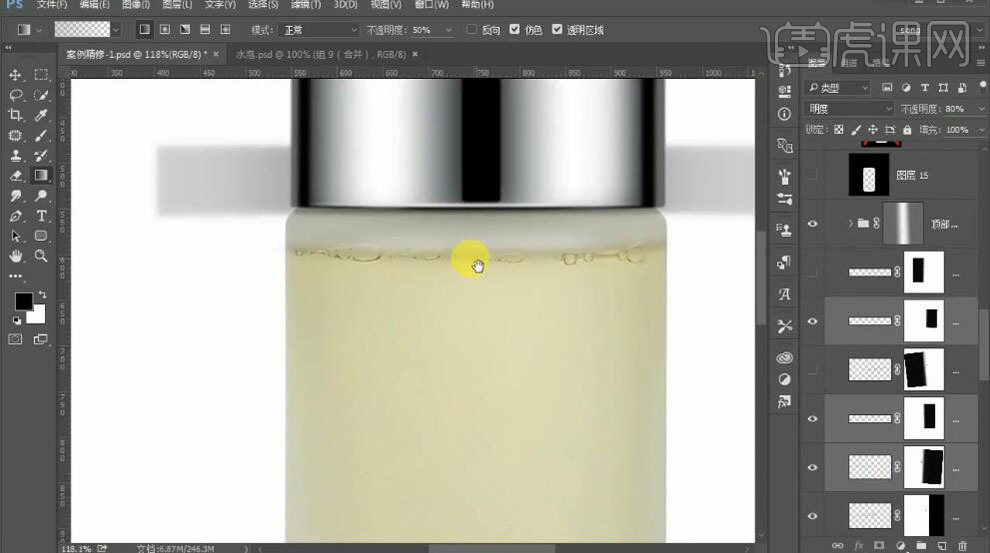Close the 水泡.psd tab
990x553 pixels.
[x=415, y=54]
